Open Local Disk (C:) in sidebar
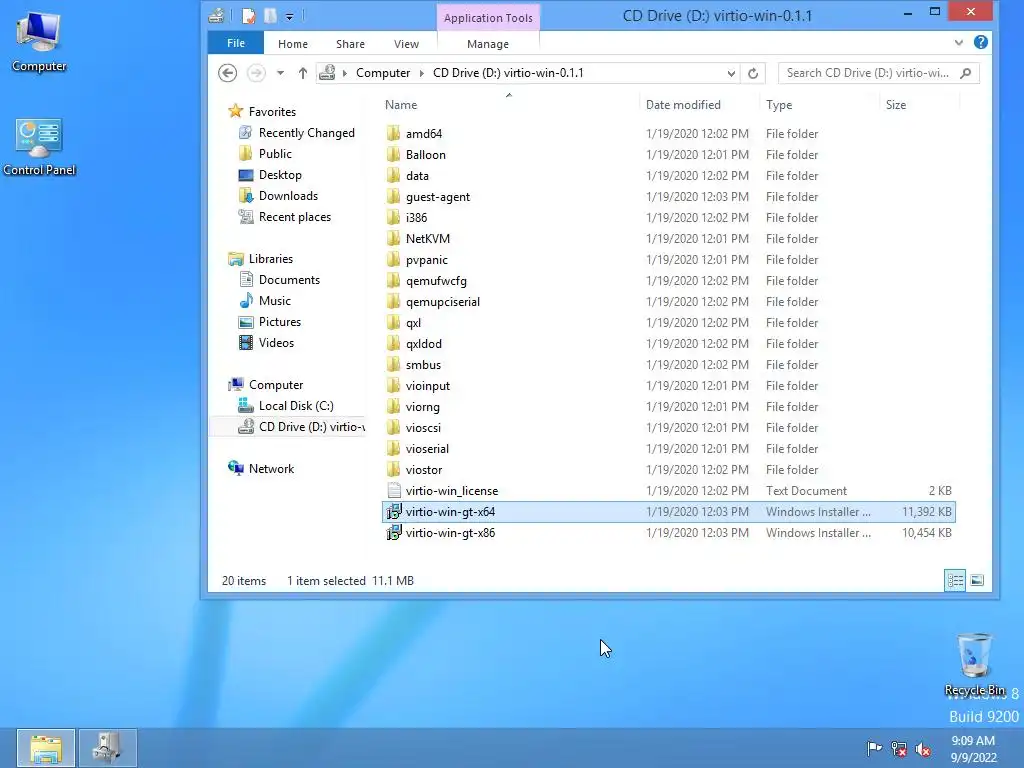Screen dimensions: 1024x768 pyautogui.click(x=296, y=406)
